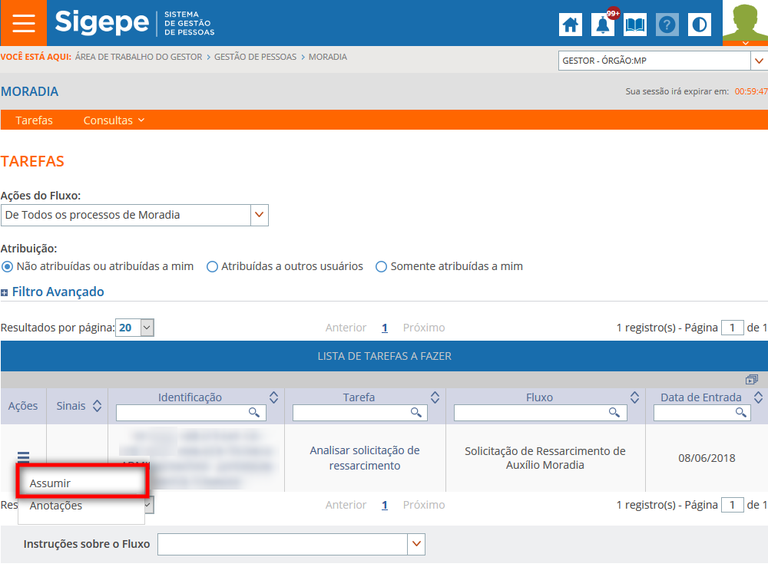The height and width of the screenshot is (567, 768).
Task: Open the Consultas menu
Action: pos(113,120)
